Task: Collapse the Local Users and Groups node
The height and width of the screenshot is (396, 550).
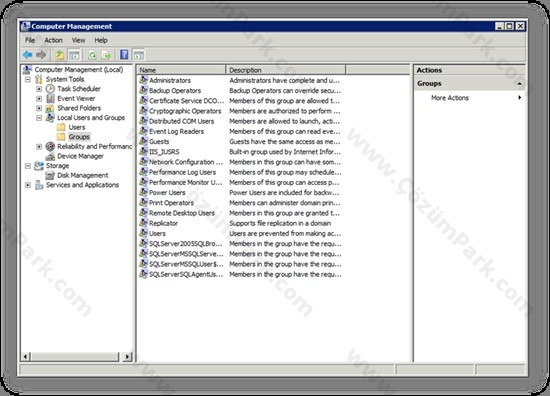Action: [39, 118]
